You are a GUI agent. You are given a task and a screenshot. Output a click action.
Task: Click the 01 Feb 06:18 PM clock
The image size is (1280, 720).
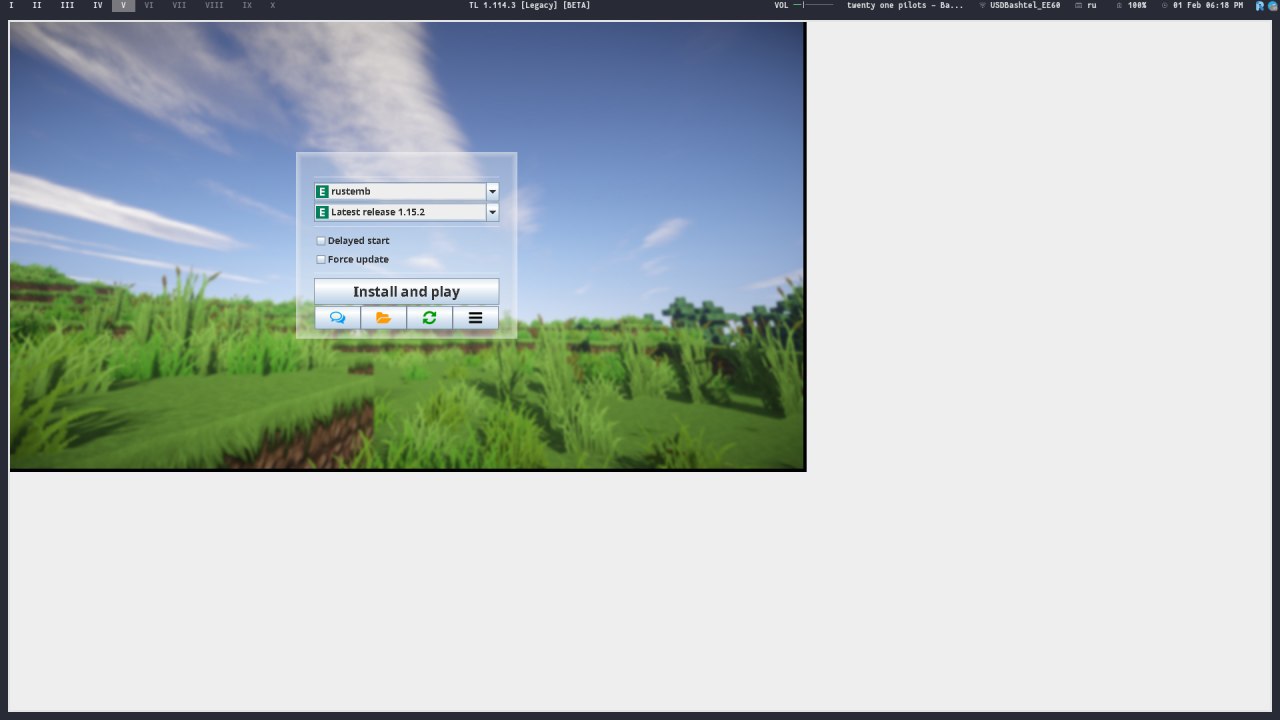(1202, 5)
